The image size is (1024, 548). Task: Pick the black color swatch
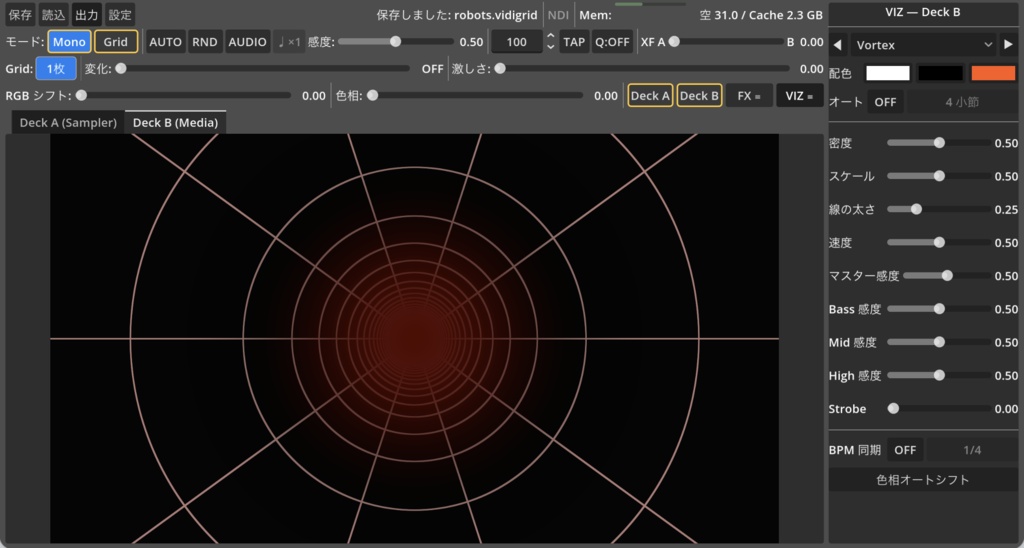[940, 73]
